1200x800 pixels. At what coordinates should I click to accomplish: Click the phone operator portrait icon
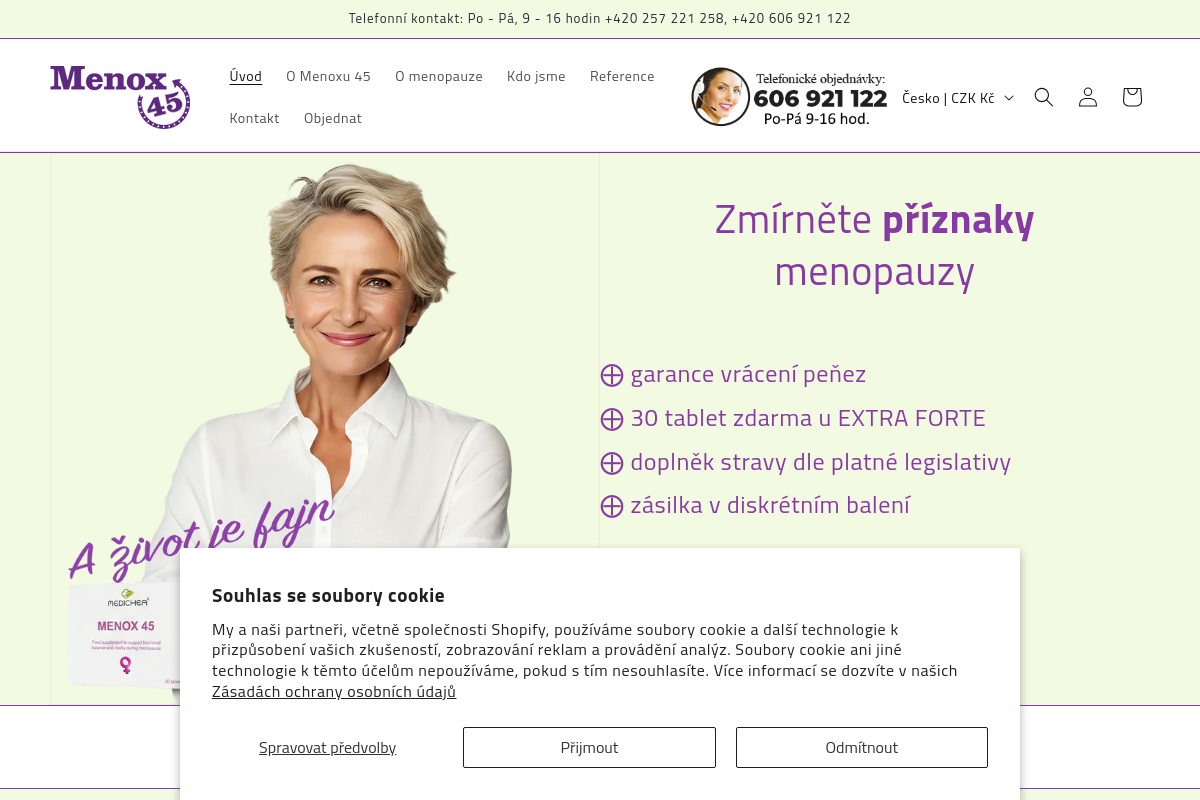click(x=720, y=97)
